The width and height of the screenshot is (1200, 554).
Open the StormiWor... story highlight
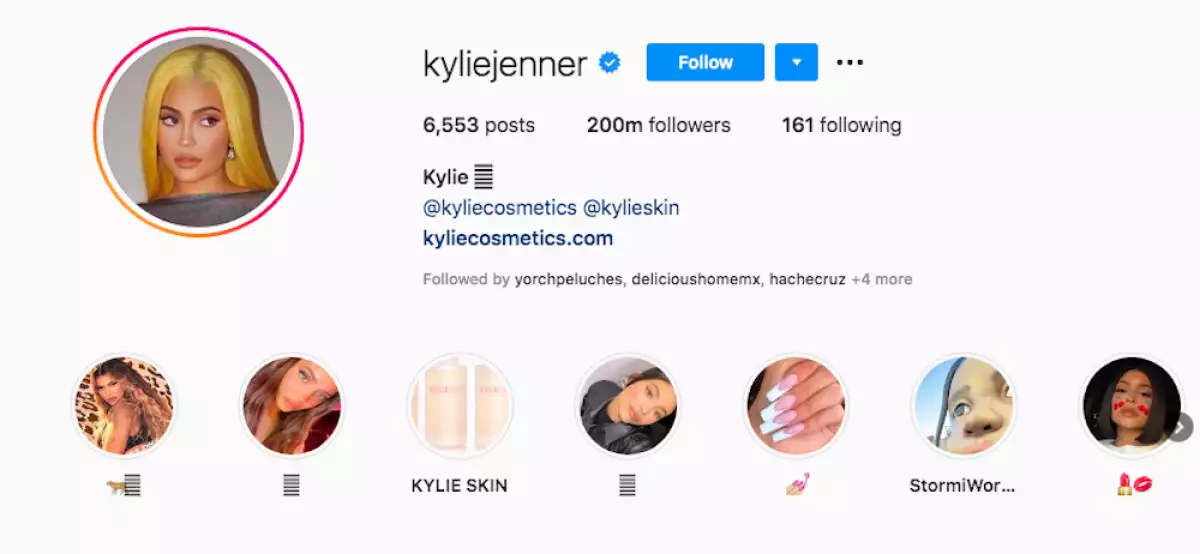[964, 406]
